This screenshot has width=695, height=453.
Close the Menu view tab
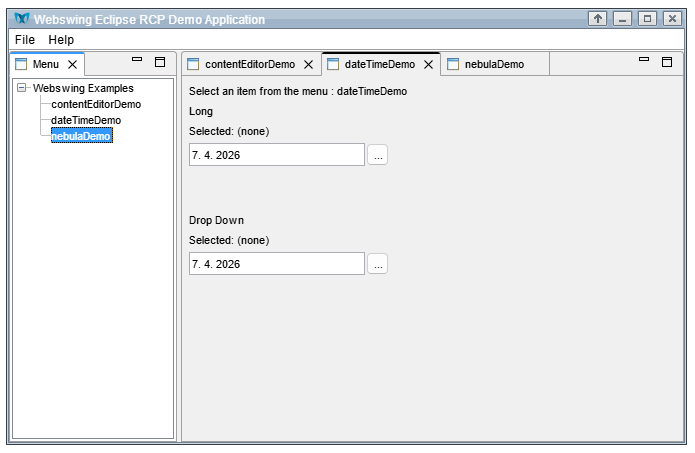[x=72, y=64]
